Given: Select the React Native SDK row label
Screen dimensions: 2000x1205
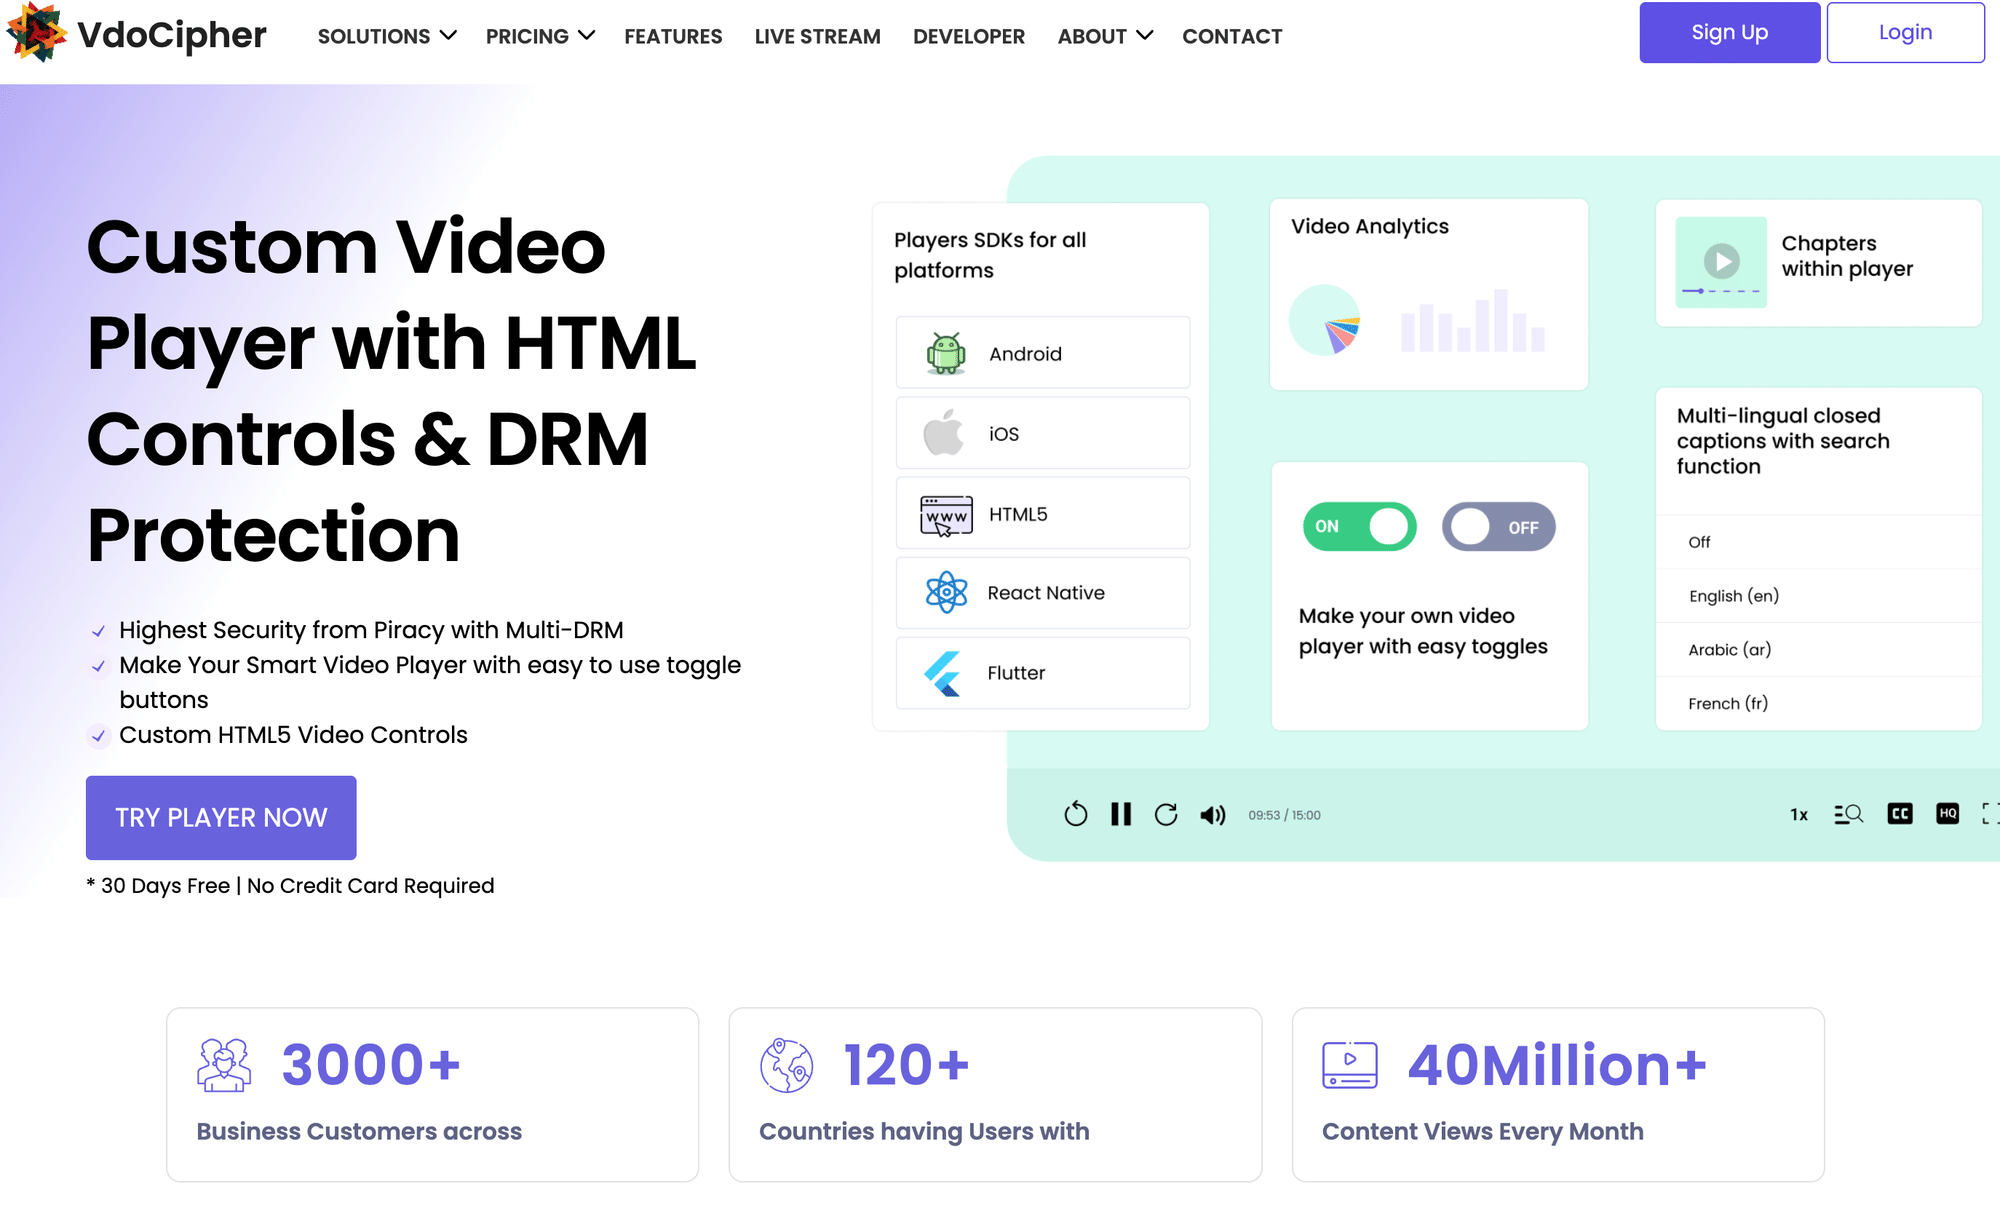Looking at the screenshot, I should point(1046,593).
